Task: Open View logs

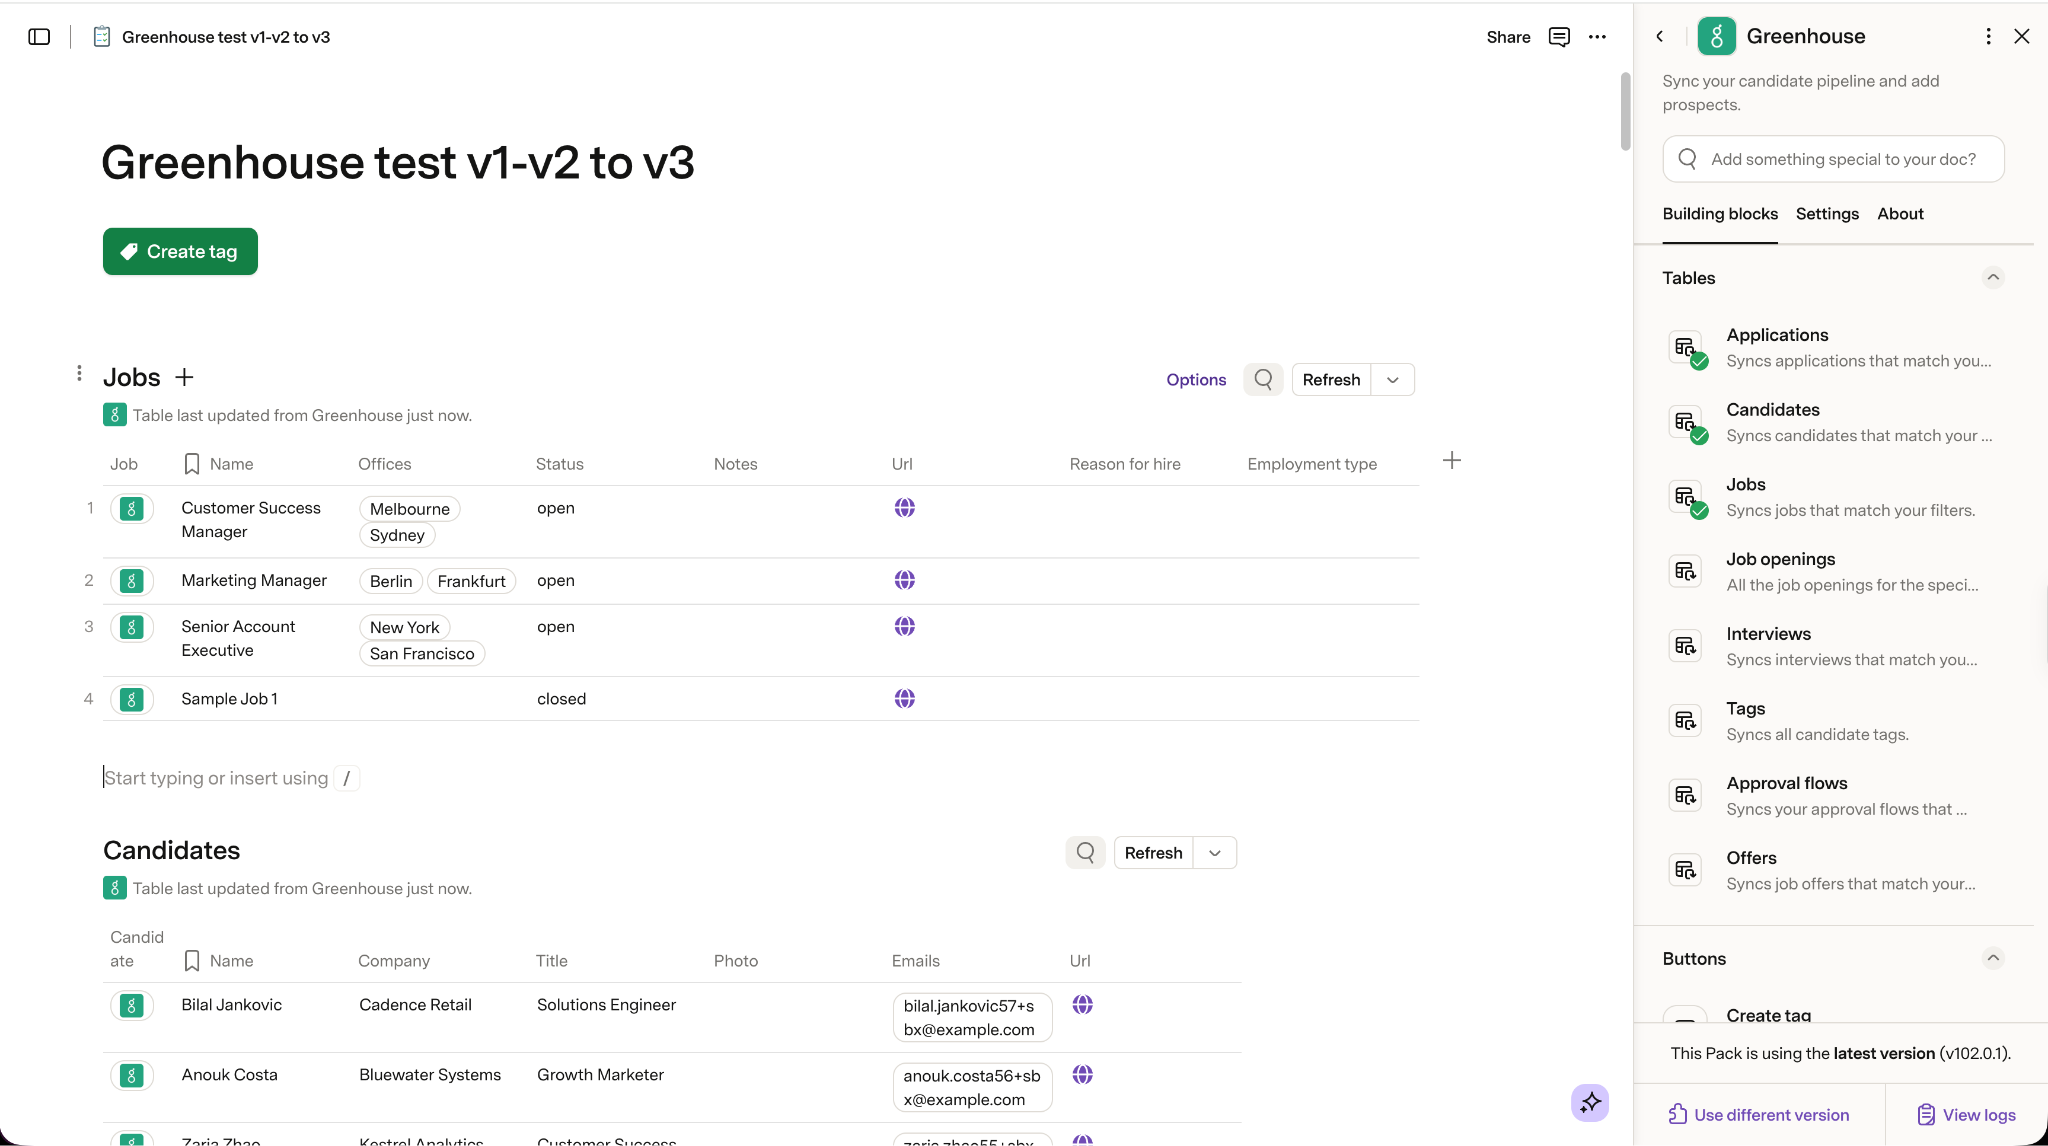Action: (x=1966, y=1115)
